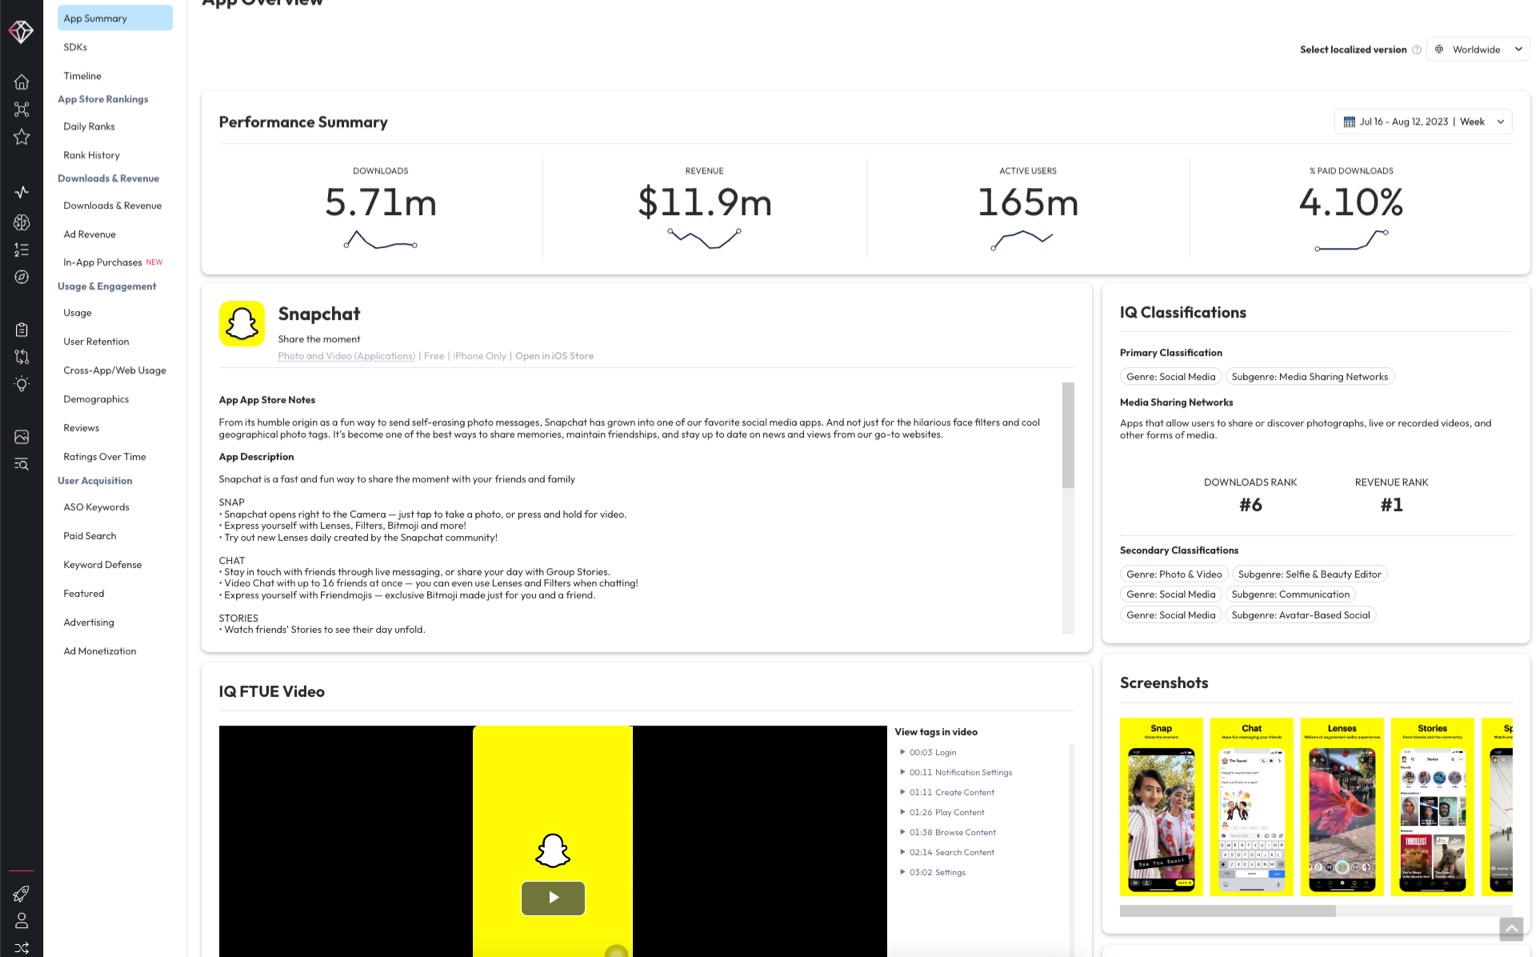
Task: Click the Revenue trend sparkline
Action: click(x=704, y=239)
